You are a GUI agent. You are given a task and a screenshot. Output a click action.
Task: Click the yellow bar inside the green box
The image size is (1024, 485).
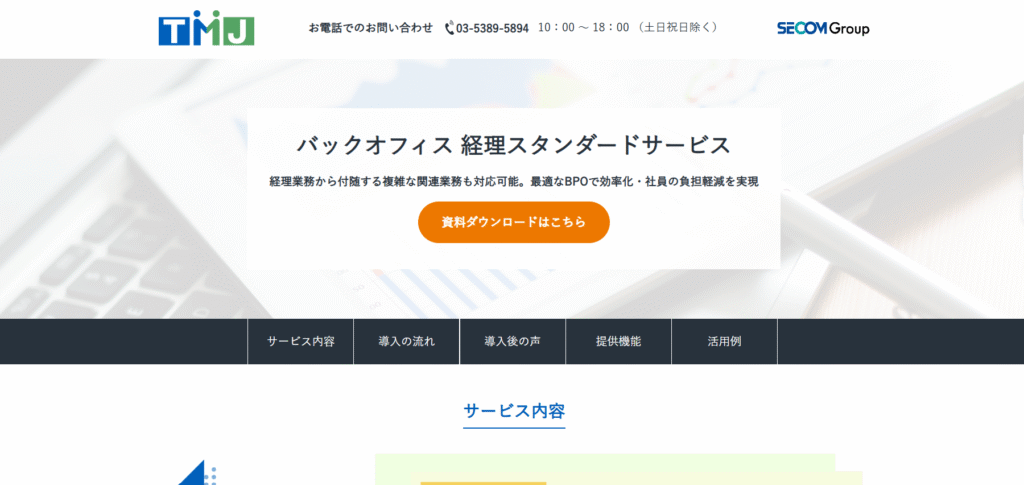click(x=483, y=482)
